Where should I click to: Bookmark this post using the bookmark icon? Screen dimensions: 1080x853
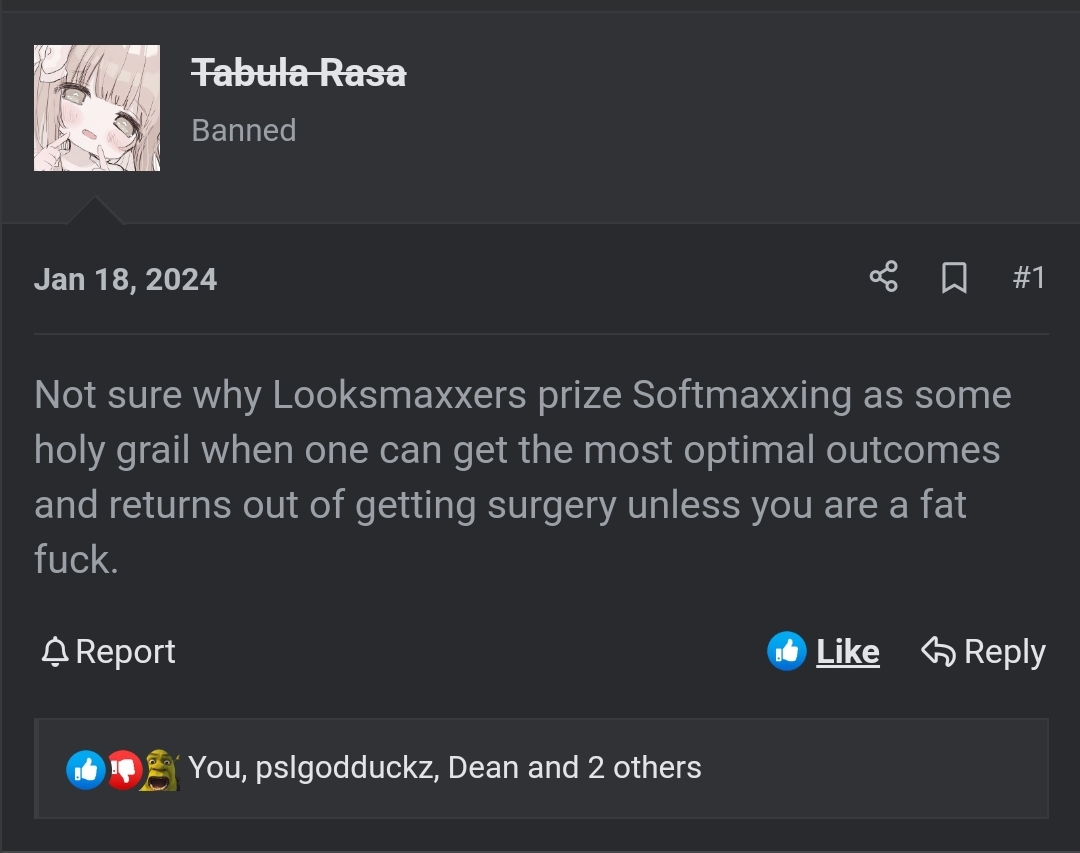(x=955, y=279)
